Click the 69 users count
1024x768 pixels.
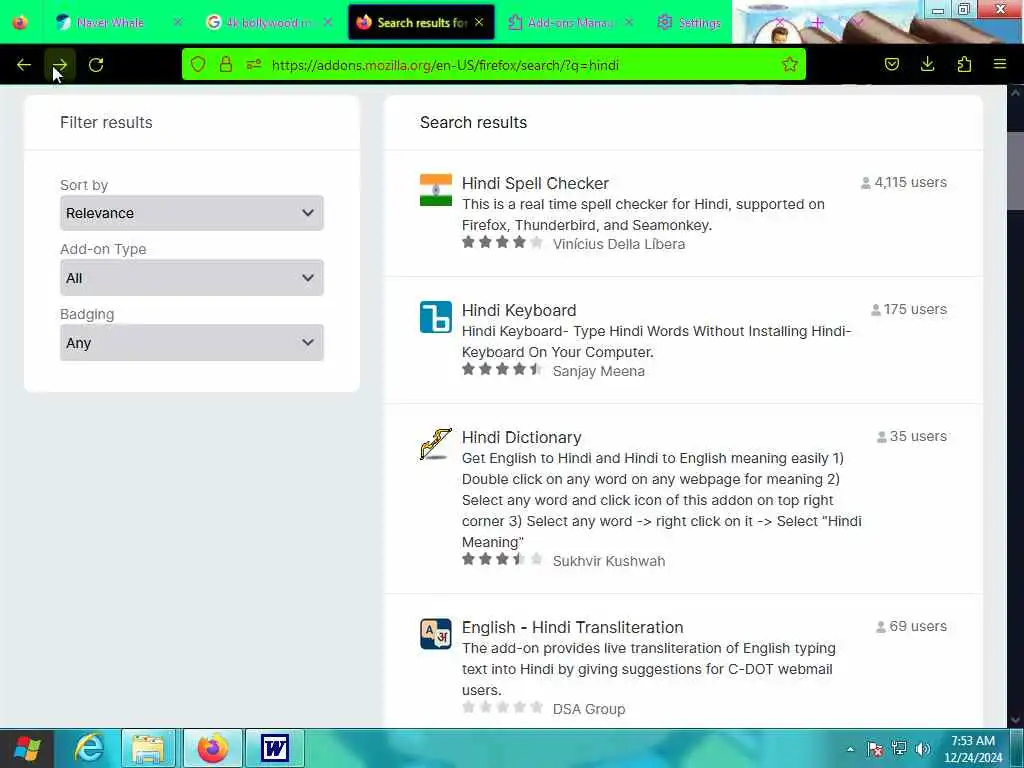click(911, 626)
